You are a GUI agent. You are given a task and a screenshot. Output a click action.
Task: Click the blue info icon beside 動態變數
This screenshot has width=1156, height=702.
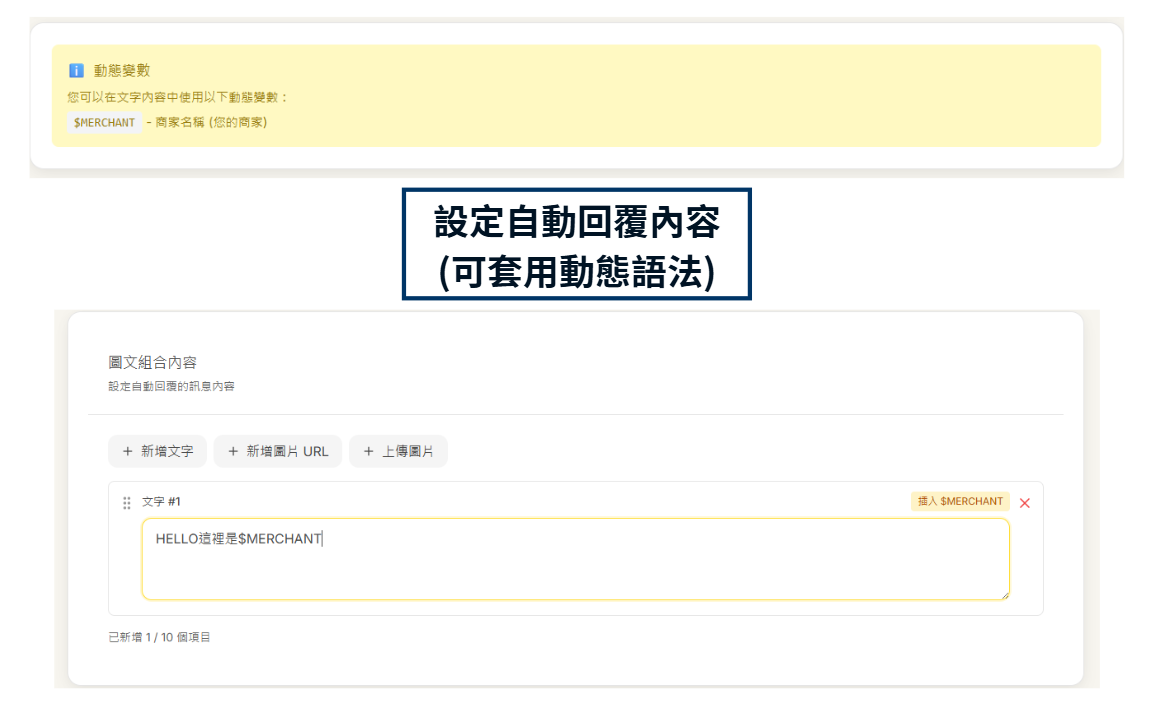pyautogui.click(x=76, y=71)
